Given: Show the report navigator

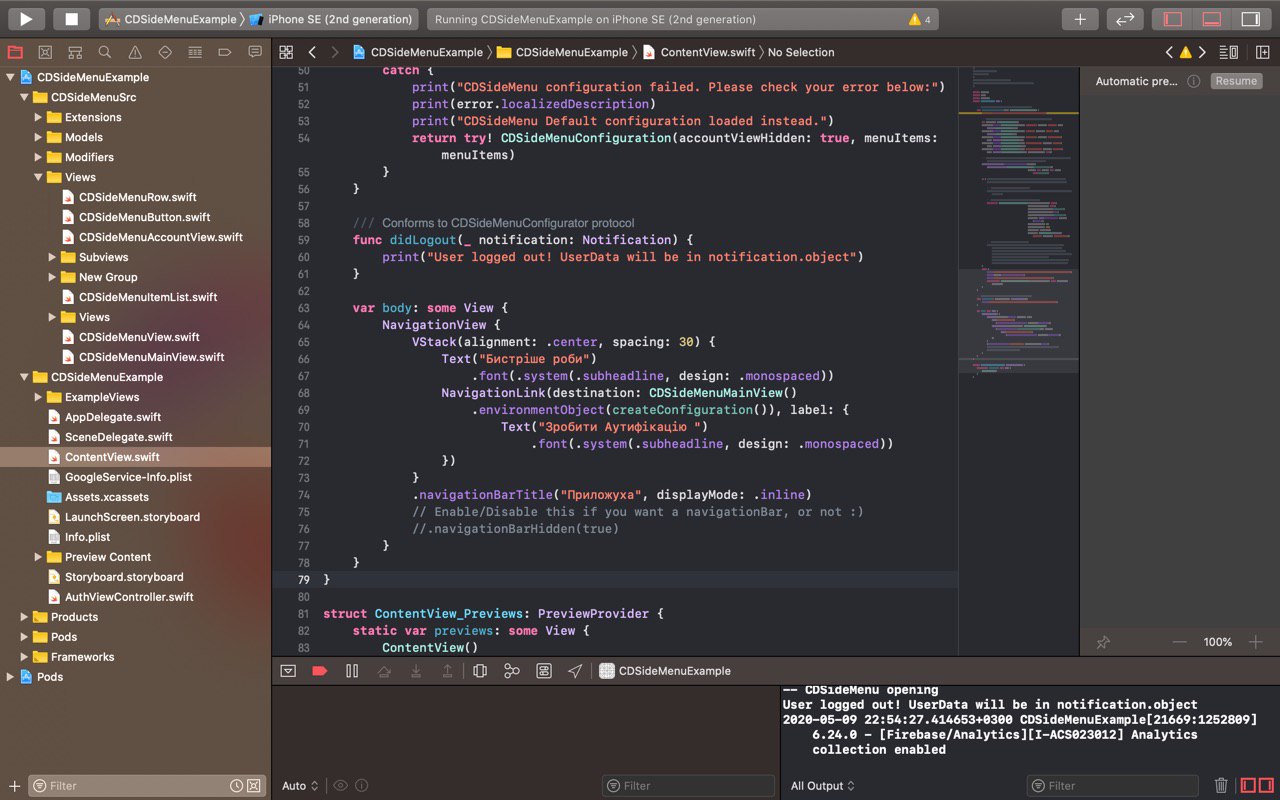Looking at the screenshot, I should [x=255, y=52].
